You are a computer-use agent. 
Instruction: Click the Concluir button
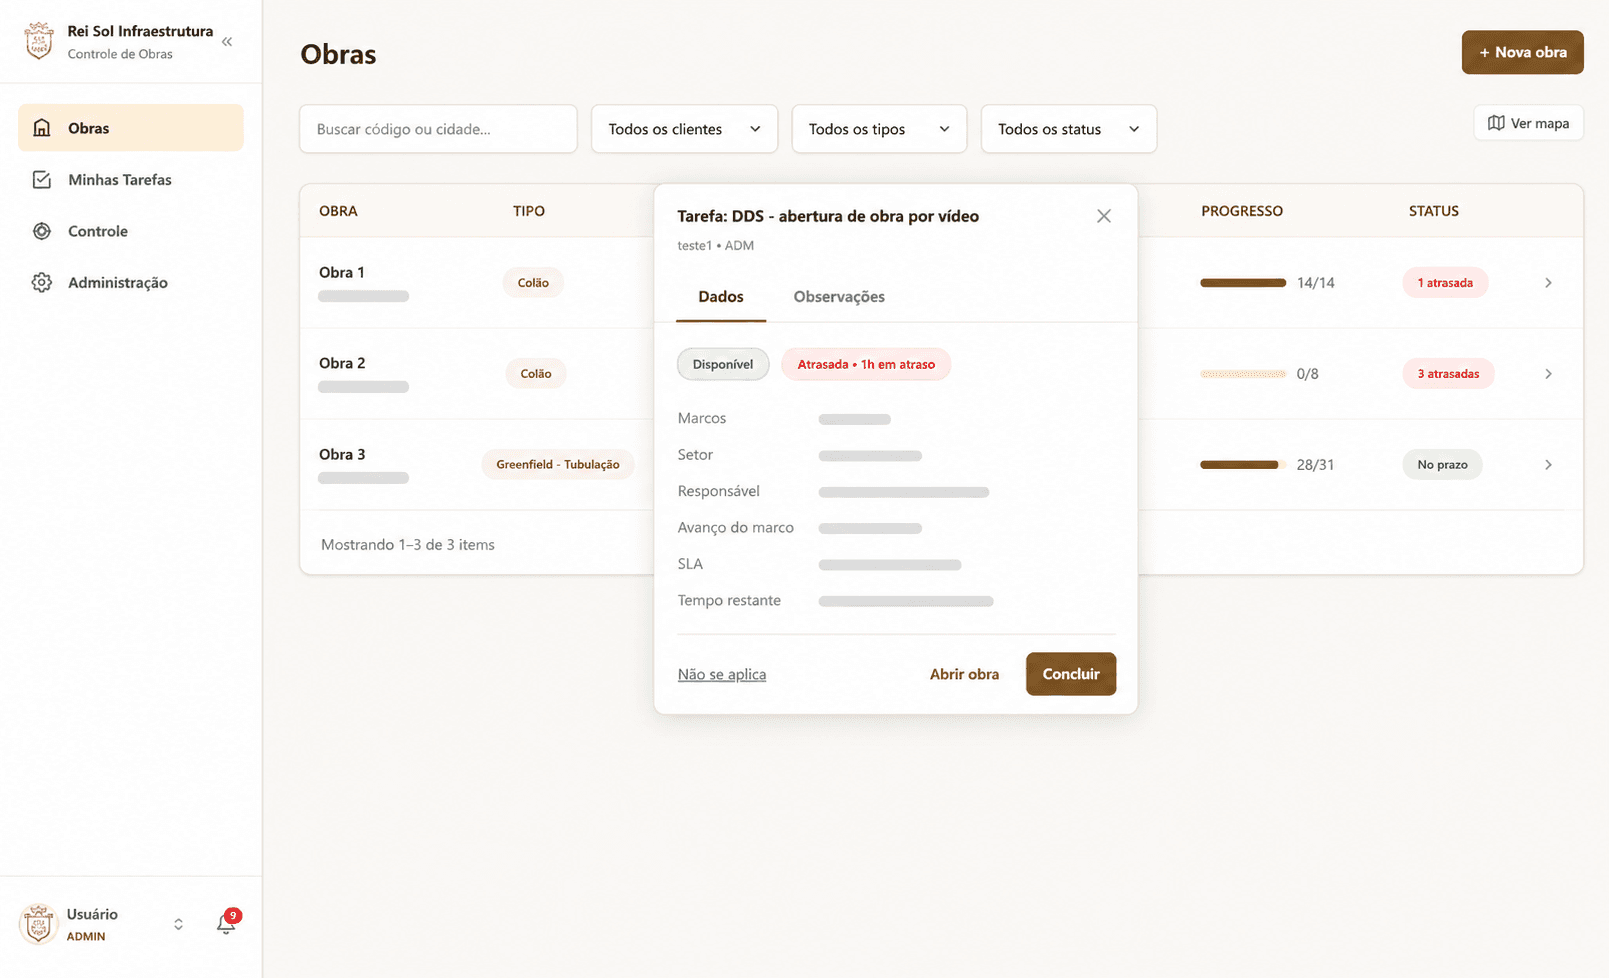point(1071,674)
